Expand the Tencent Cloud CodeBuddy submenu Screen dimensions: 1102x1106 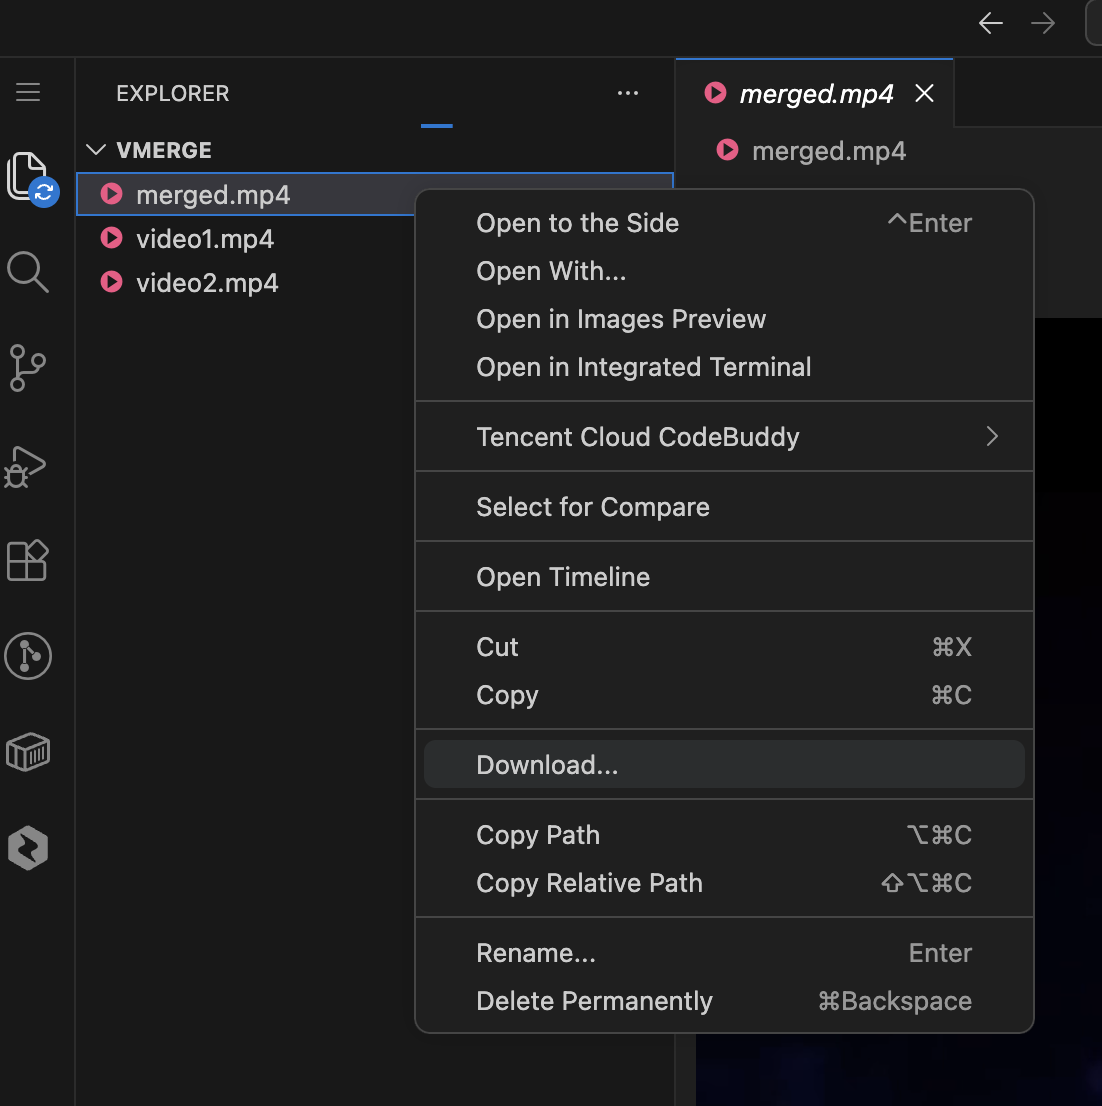[x=724, y=437]
